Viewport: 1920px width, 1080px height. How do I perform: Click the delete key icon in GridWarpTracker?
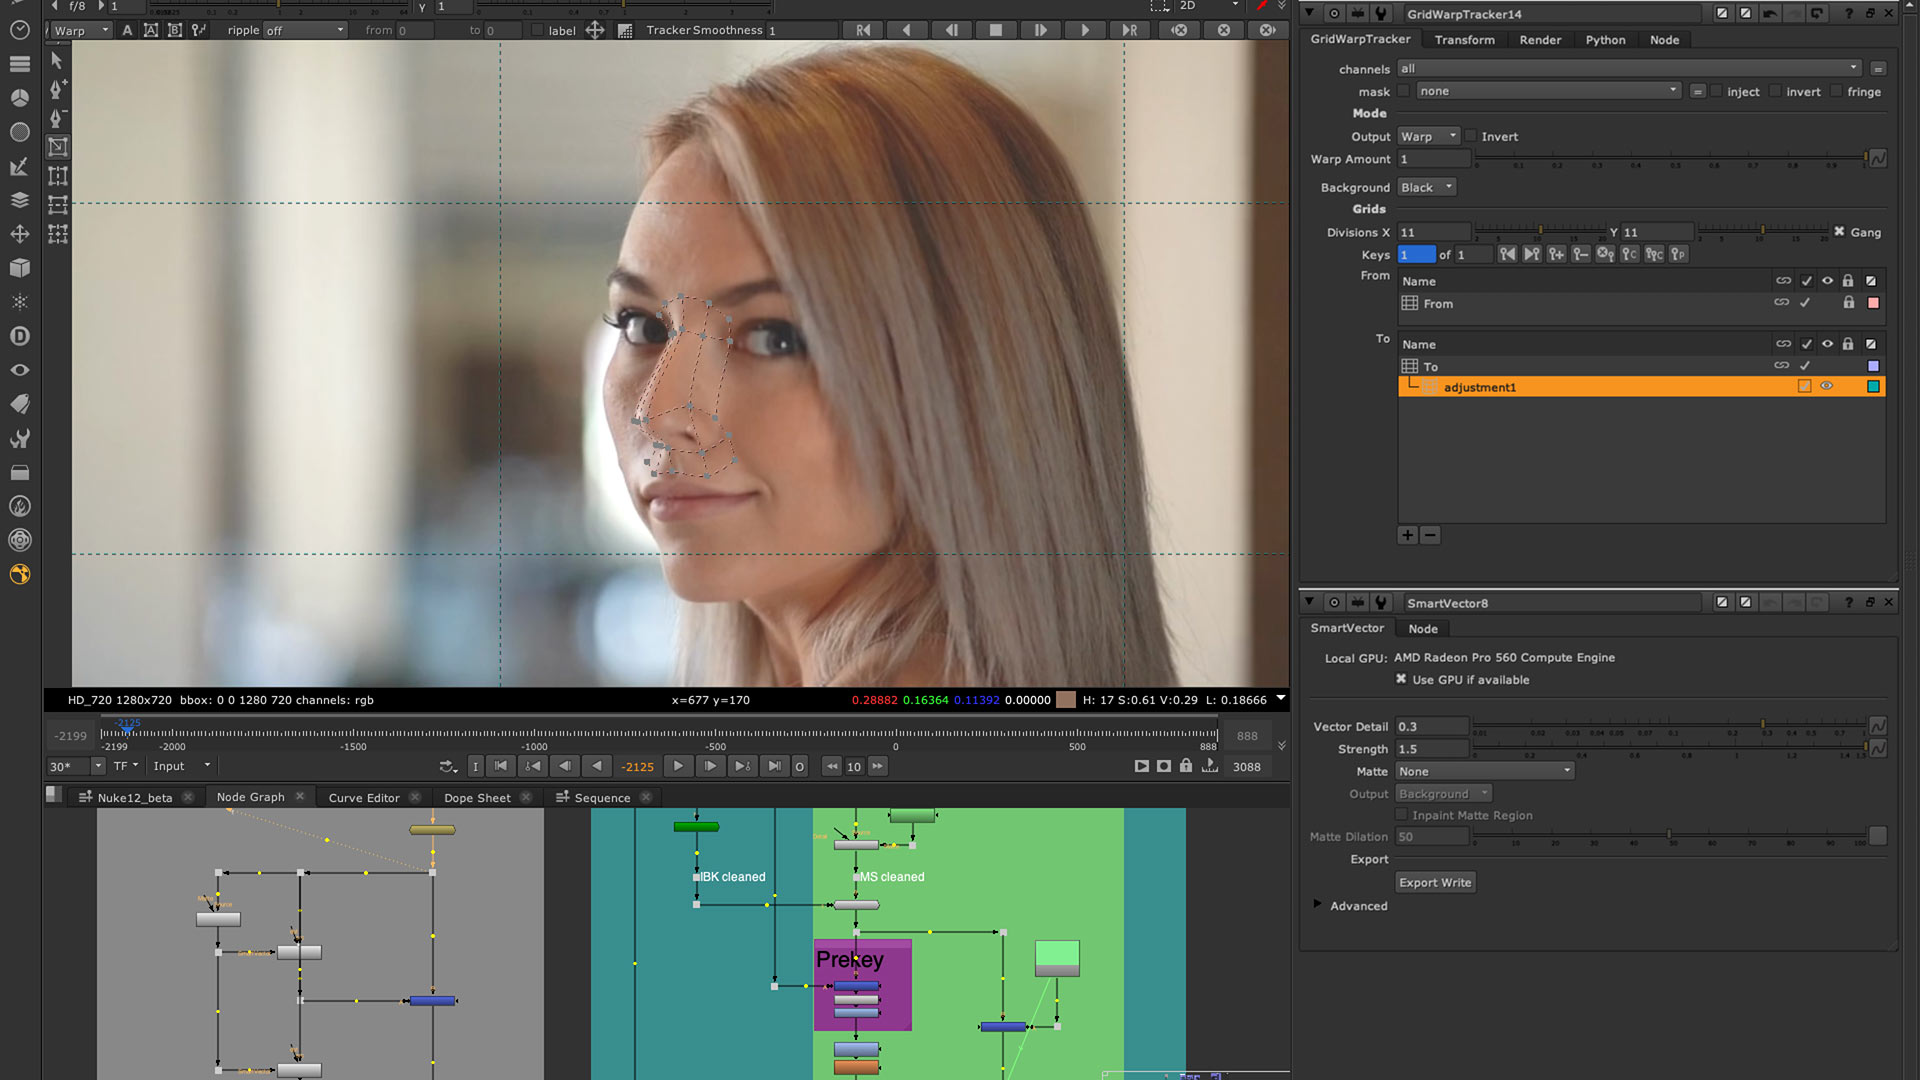coord(1581,254)
